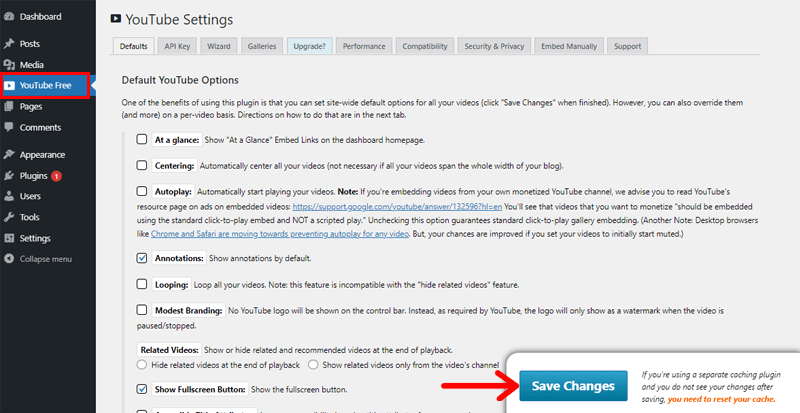Viewport: 800px width, 413px height.
Task: Click the YouTube Free play icon
Action: tap(9, 86)
